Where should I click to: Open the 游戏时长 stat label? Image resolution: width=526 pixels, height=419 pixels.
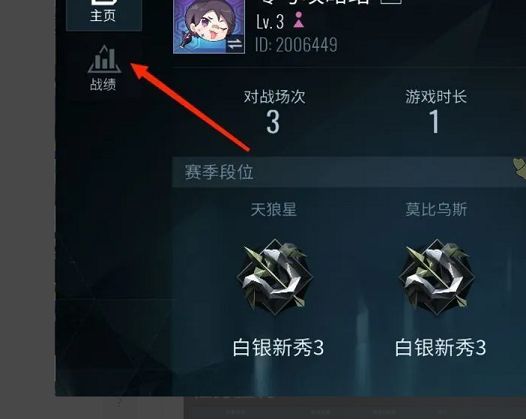[436, 97]
